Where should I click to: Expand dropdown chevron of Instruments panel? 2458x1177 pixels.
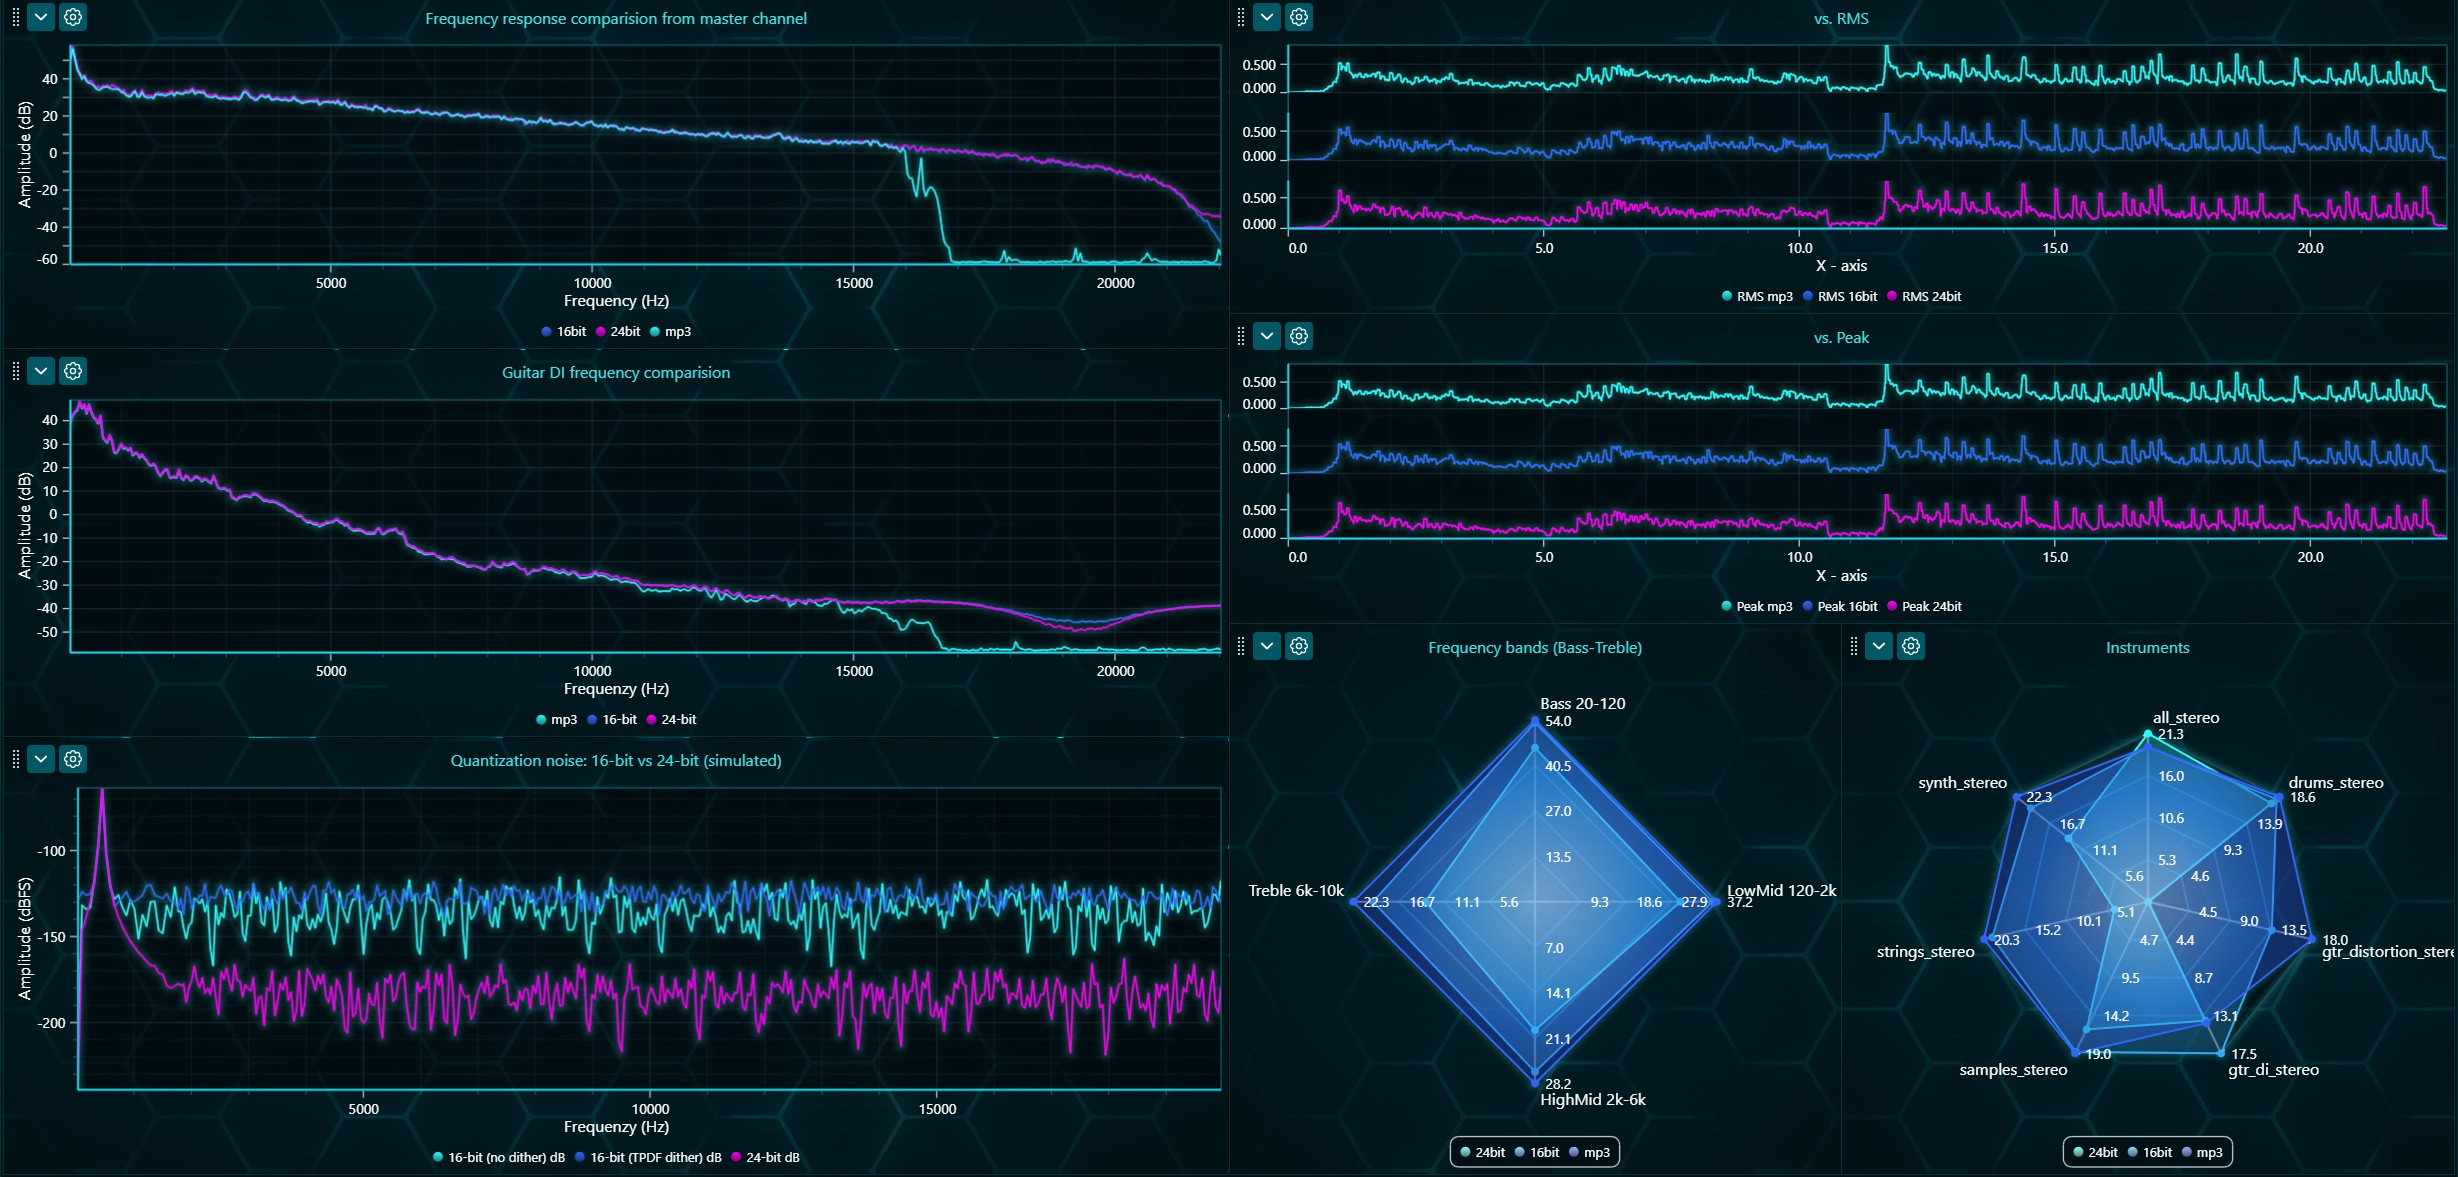coord(1879,646)
